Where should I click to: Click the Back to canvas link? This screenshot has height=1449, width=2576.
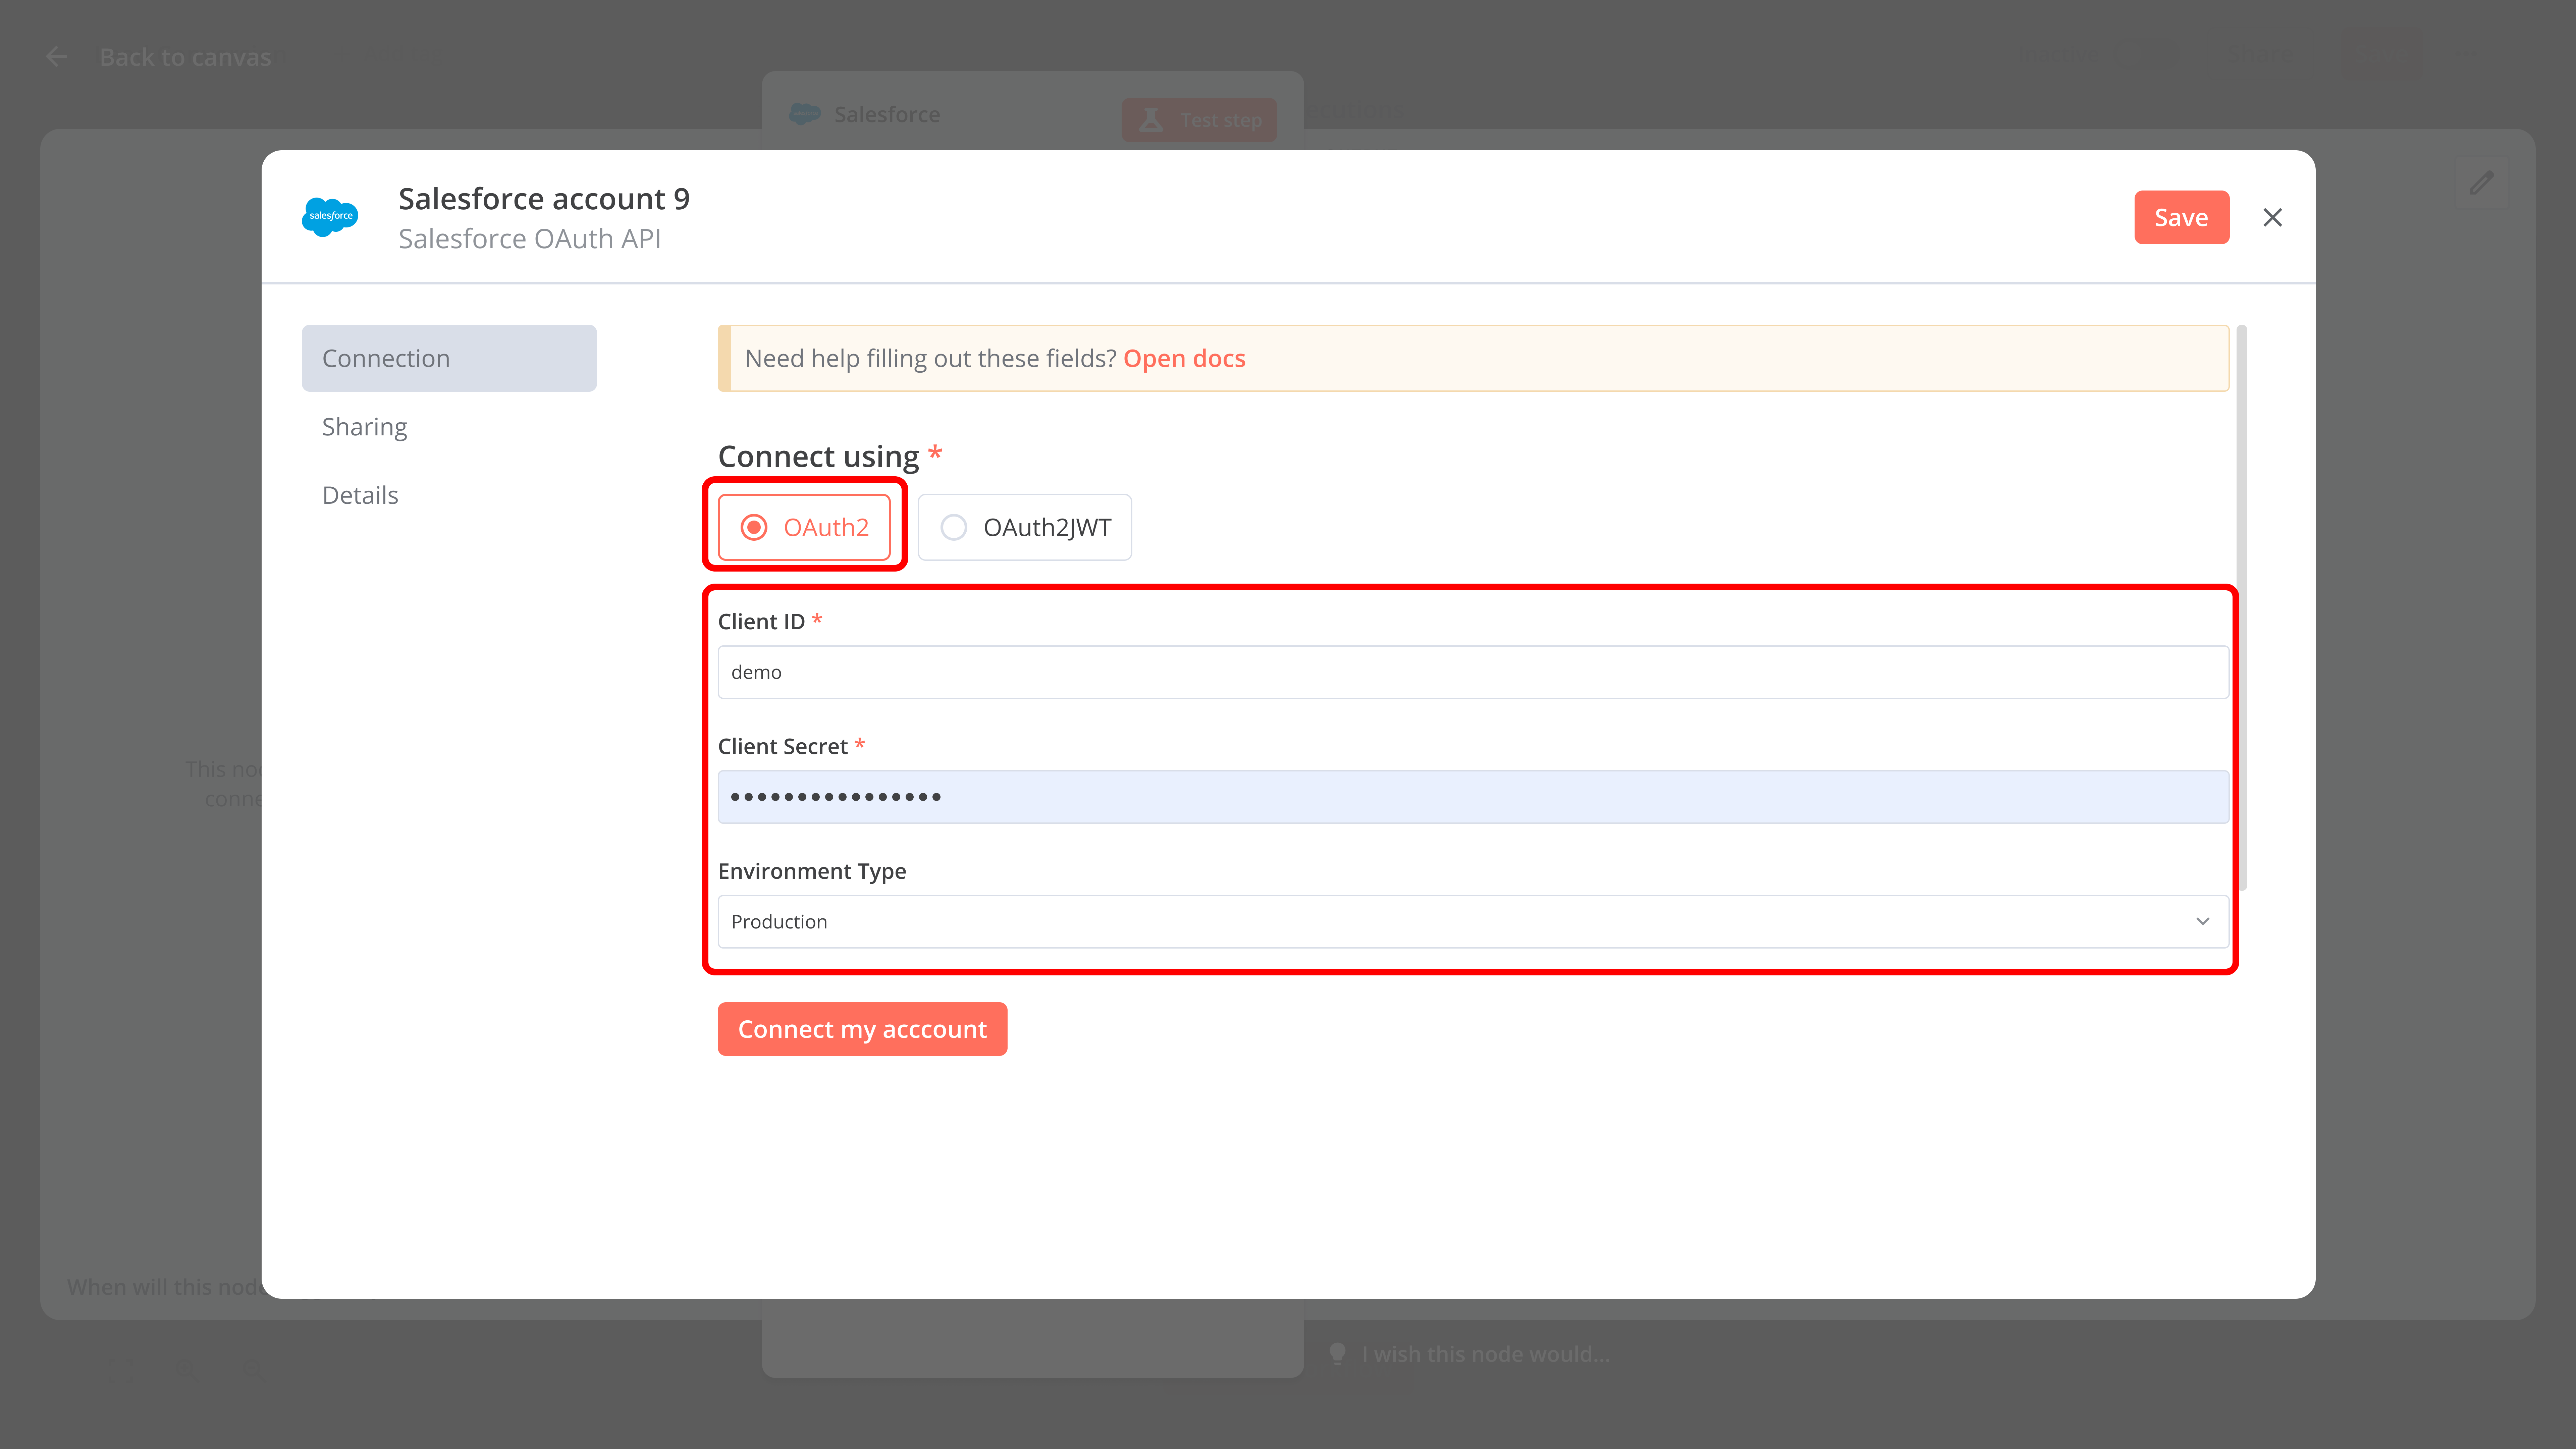click(185, 57)
